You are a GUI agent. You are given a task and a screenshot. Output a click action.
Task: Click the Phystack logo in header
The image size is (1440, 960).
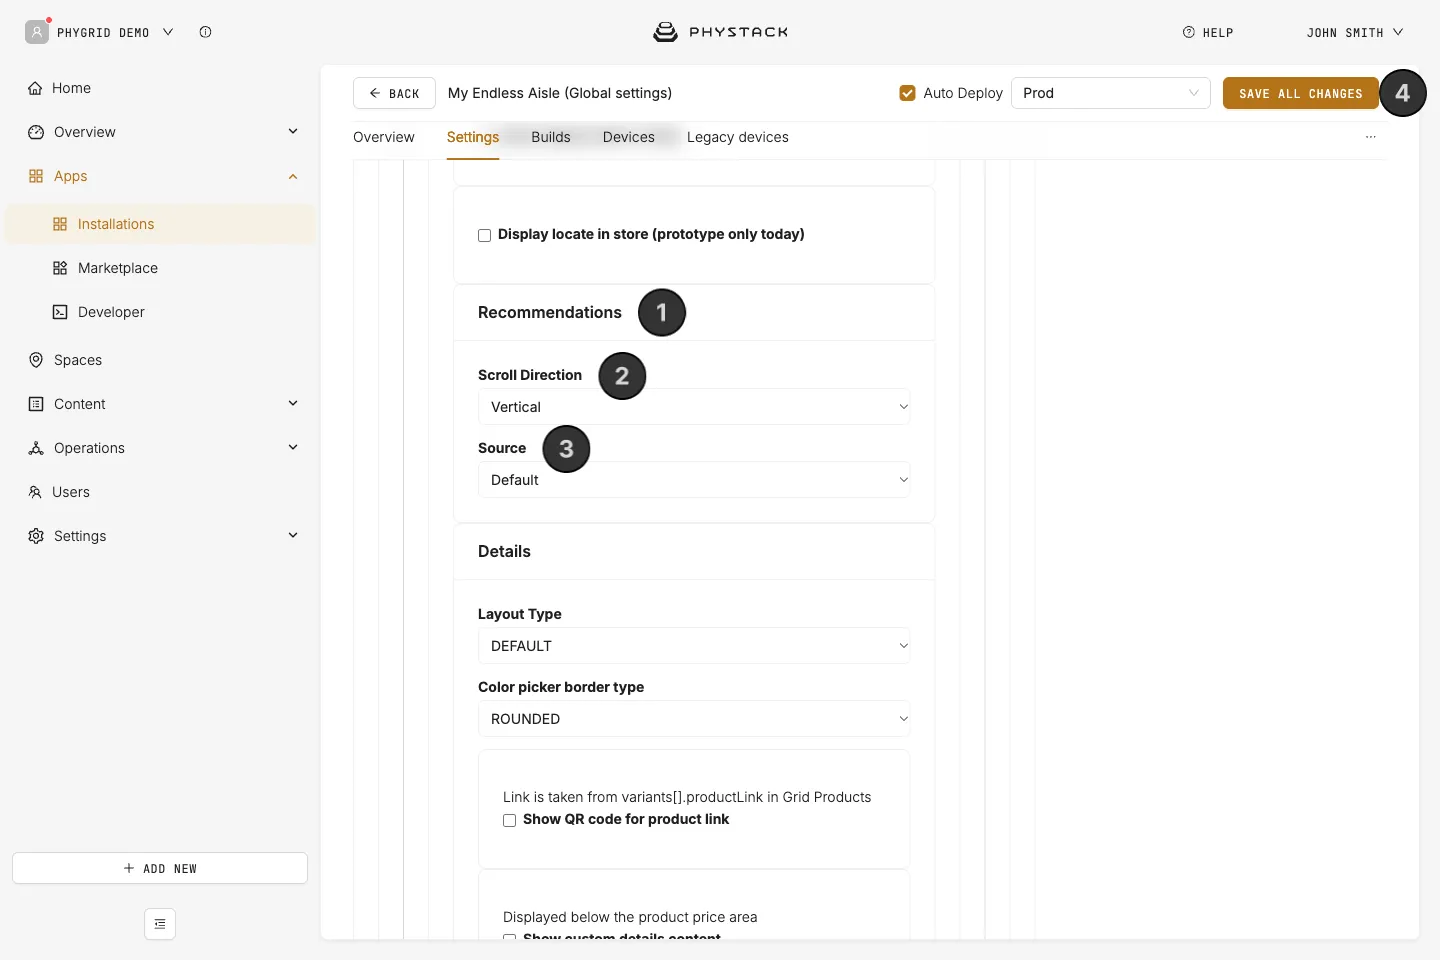[720, 32]
